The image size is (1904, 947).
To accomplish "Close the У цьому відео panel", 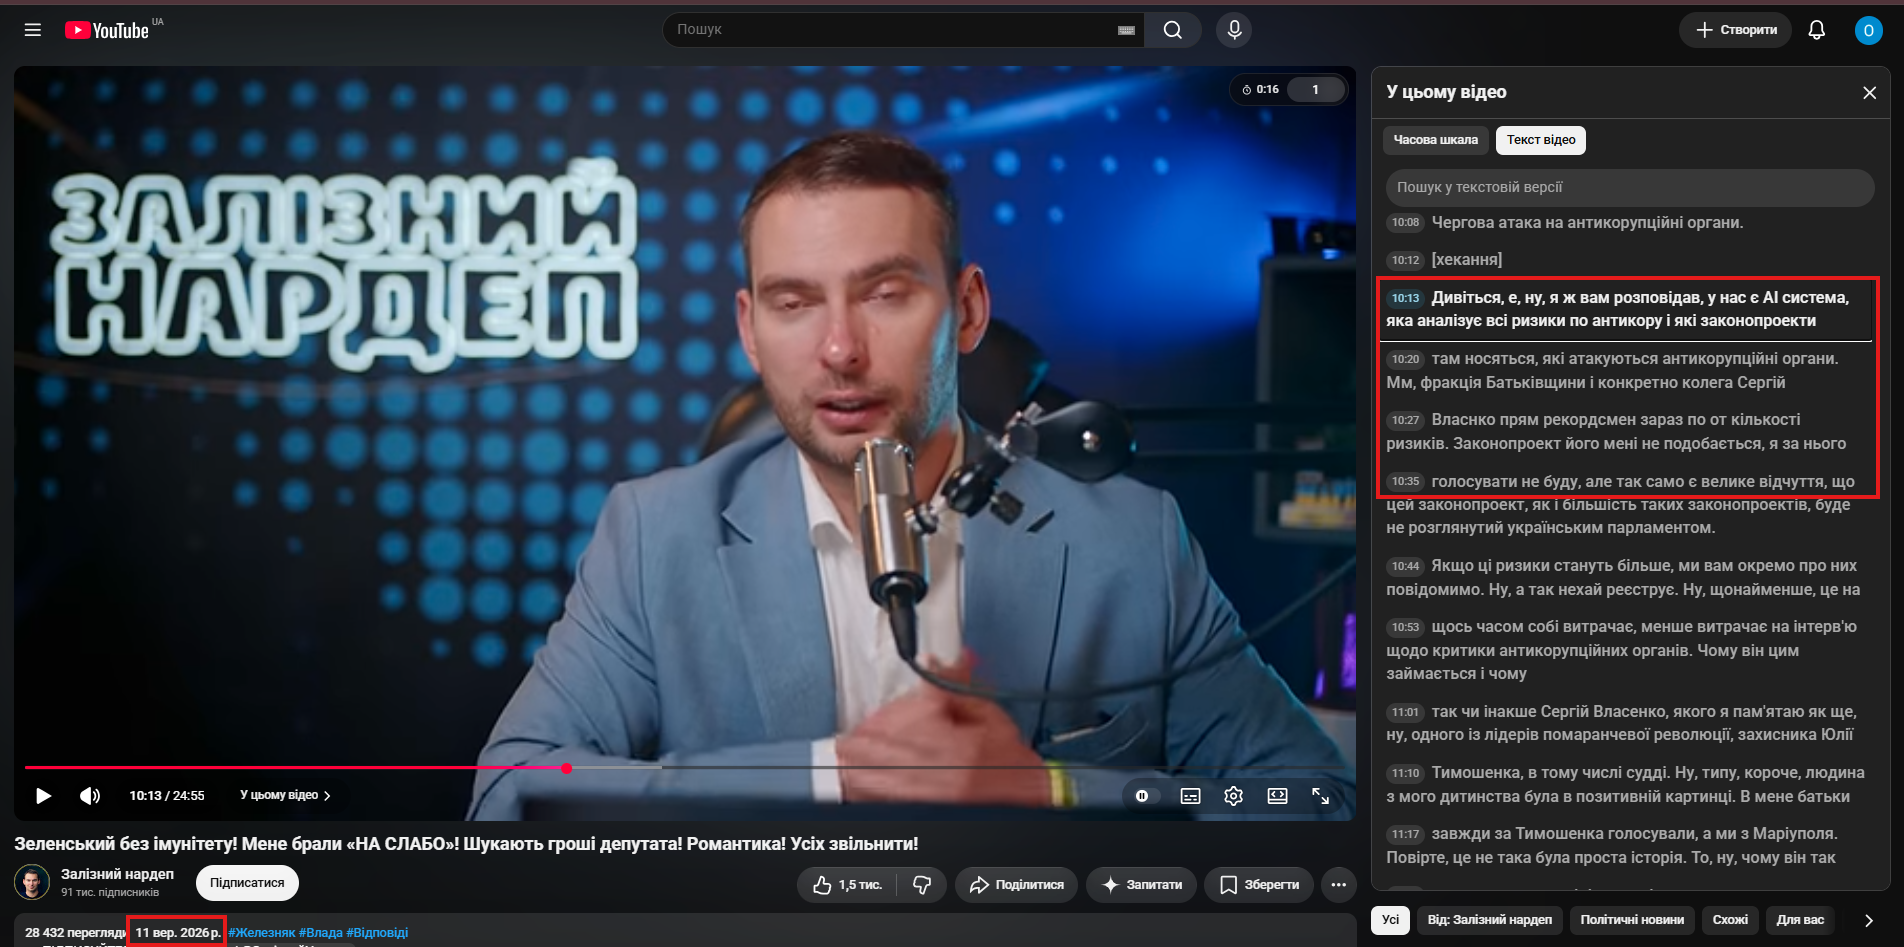I will [x=1869, y=92].
